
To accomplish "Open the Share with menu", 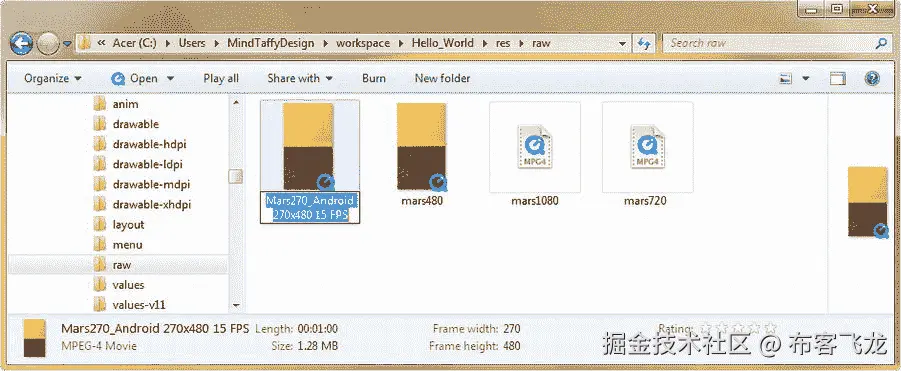I will point(300,79).
